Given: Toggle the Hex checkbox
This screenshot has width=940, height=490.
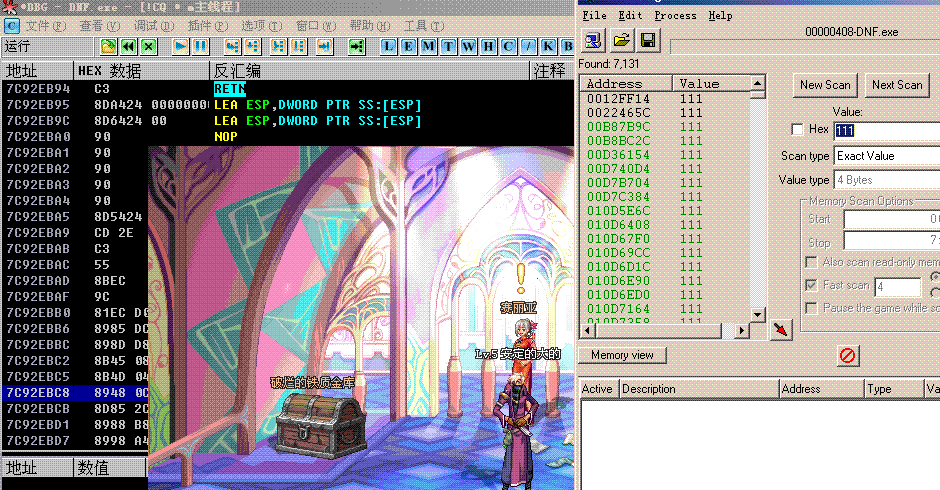Looking at the screenshot, I should pos(797,130).
